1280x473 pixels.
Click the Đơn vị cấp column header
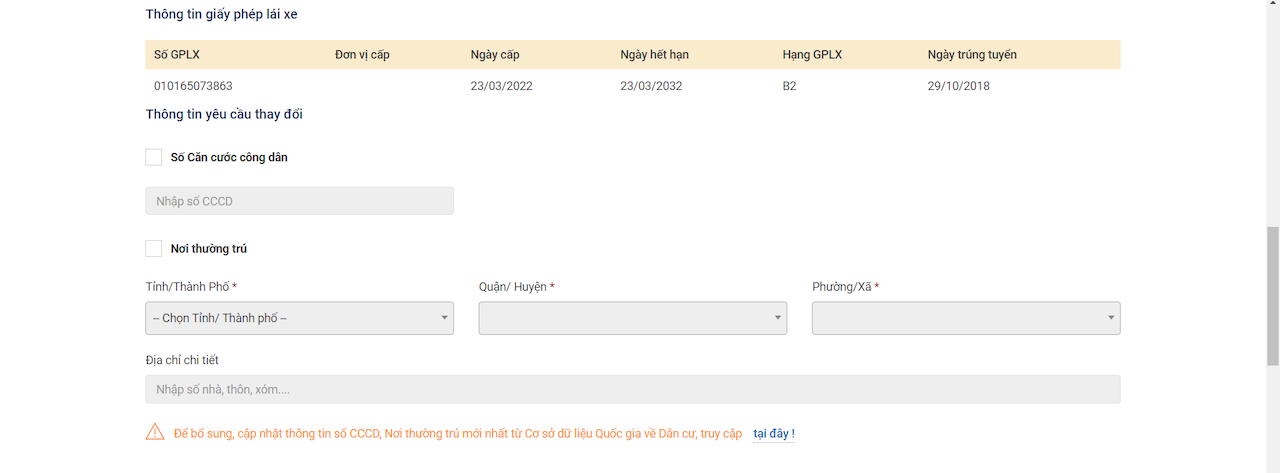click(x=362, y=55)
